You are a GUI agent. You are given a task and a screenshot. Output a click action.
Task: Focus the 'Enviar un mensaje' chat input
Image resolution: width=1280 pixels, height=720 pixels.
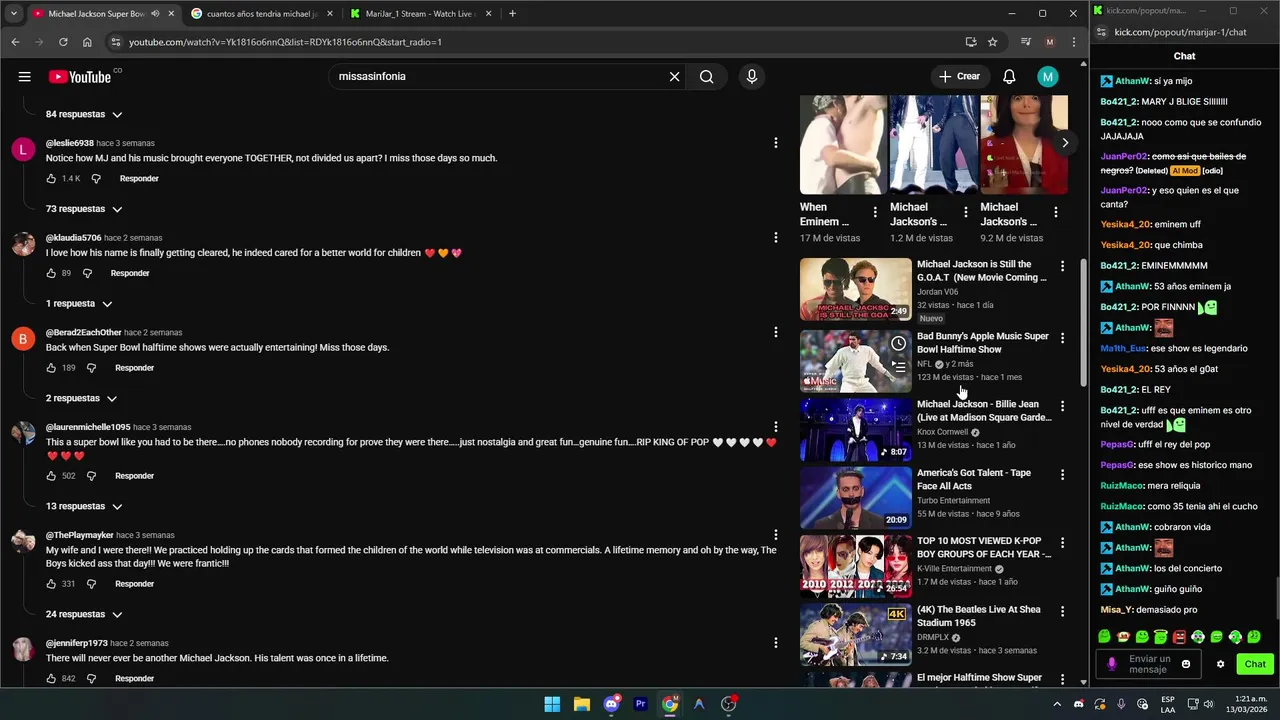pyautogui.click(x=1149, y=664)
